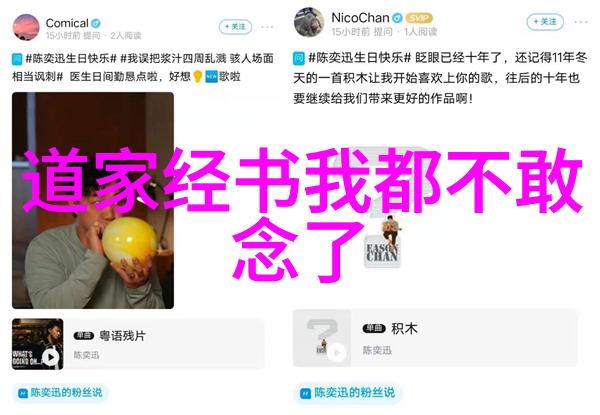
Task: Click the verified badge next to NicoChan
Action: coord(398,18)
